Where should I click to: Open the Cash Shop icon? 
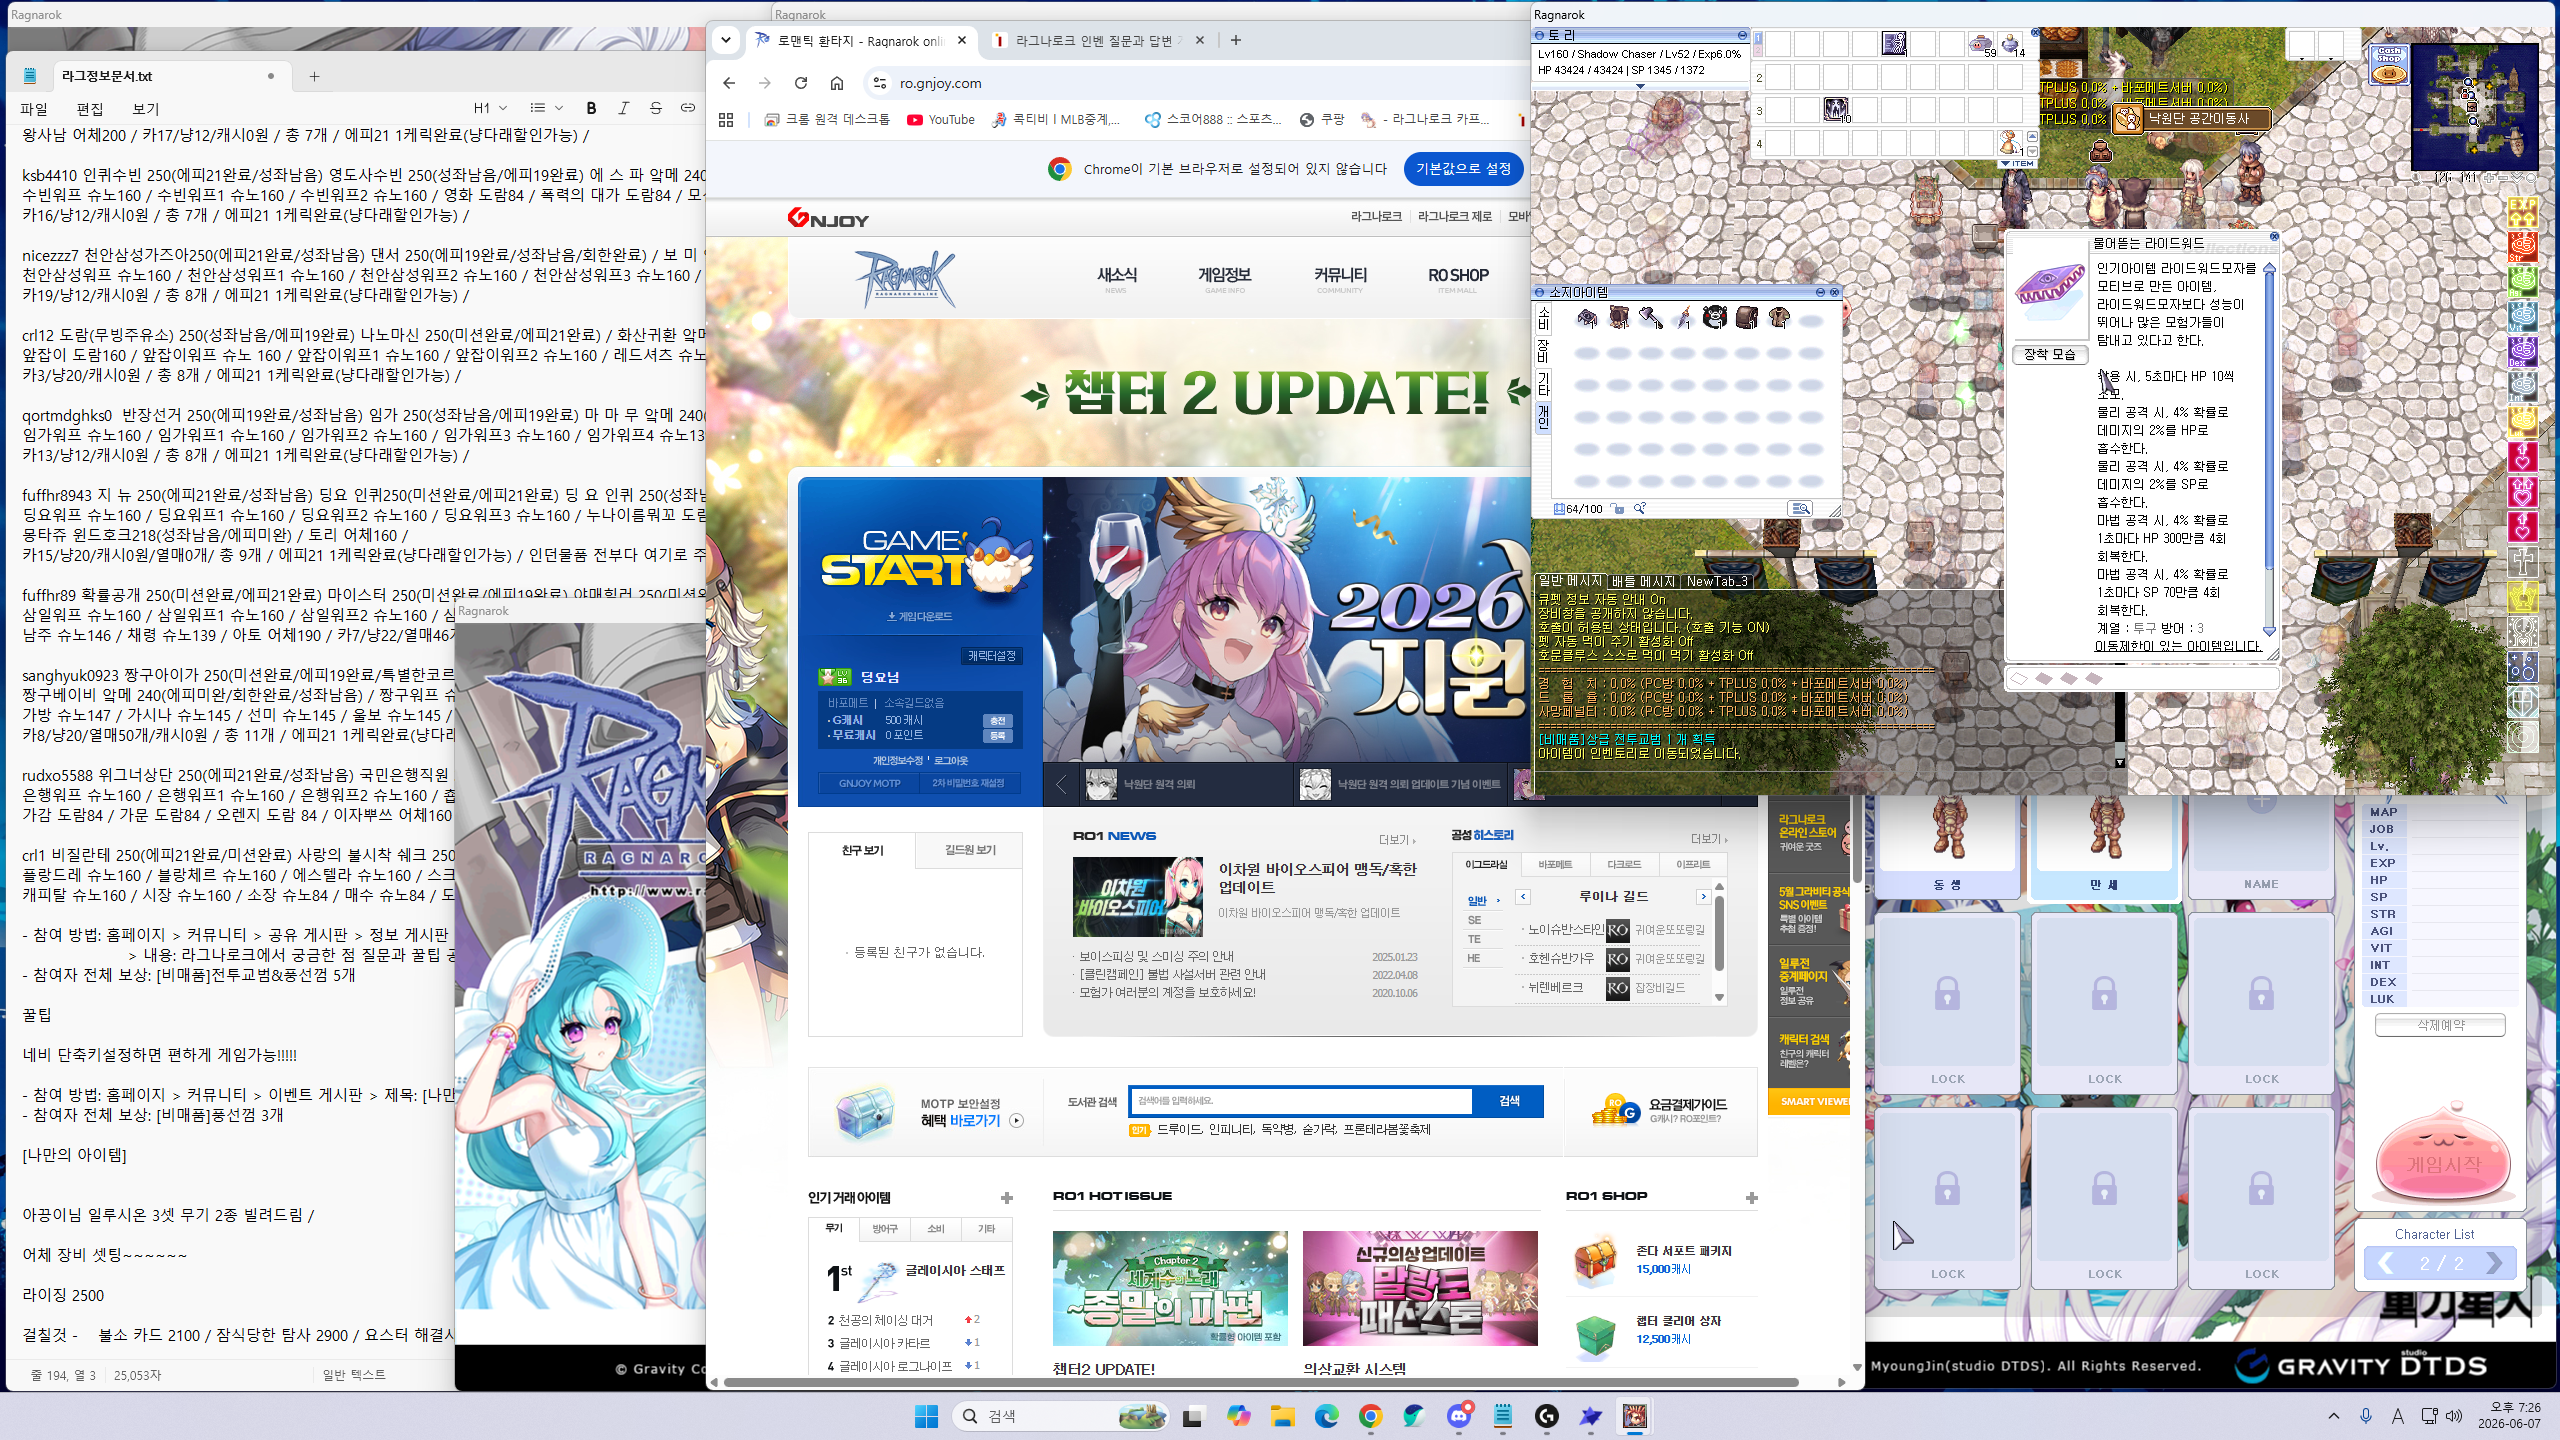coord(2389,63)
